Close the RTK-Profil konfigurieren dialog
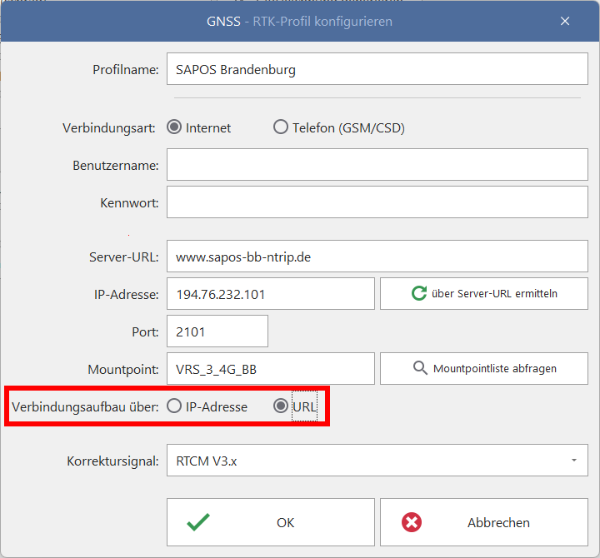 click(x=565, y=21)
